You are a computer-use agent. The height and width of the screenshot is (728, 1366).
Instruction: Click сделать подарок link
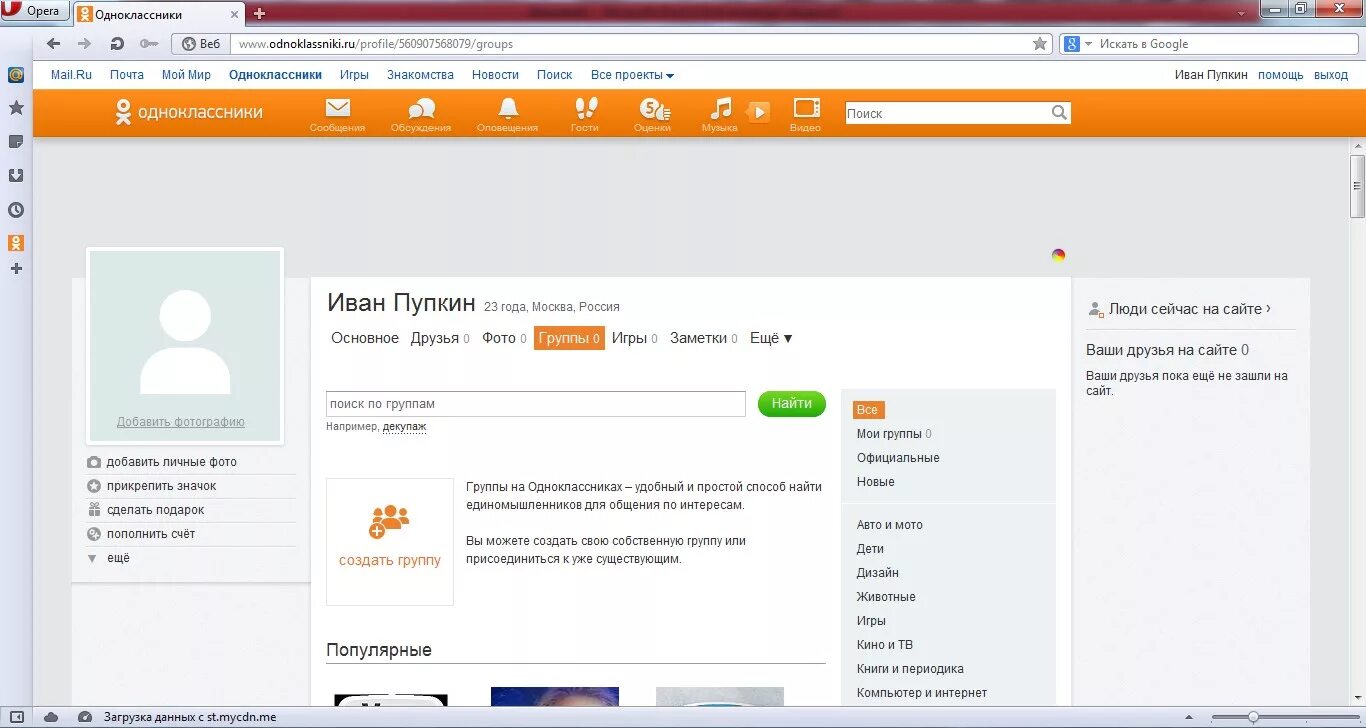156,510
